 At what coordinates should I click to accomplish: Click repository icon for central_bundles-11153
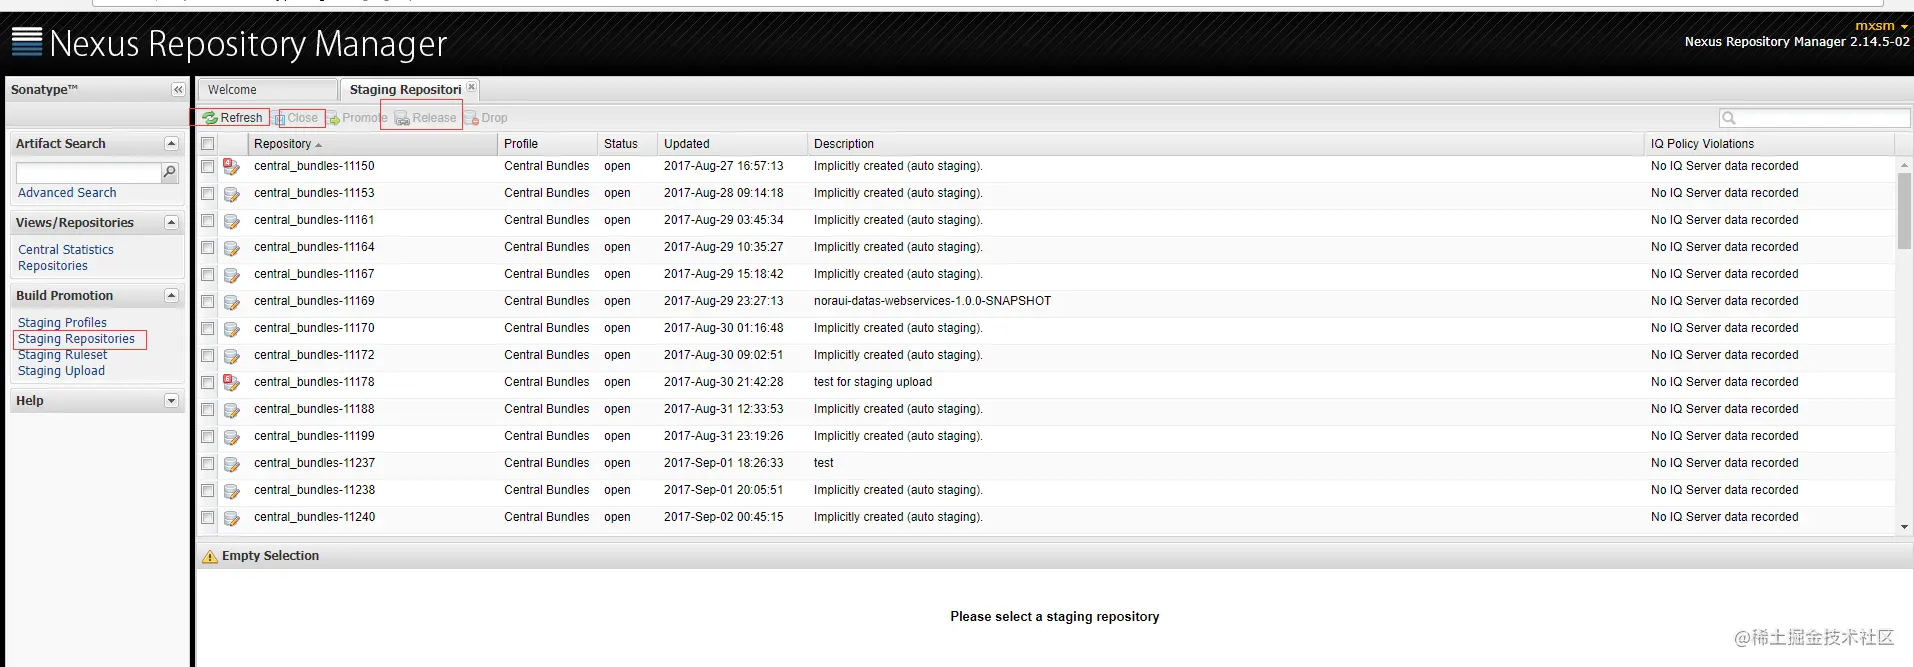pyautogui.click(x=231, y=194)
